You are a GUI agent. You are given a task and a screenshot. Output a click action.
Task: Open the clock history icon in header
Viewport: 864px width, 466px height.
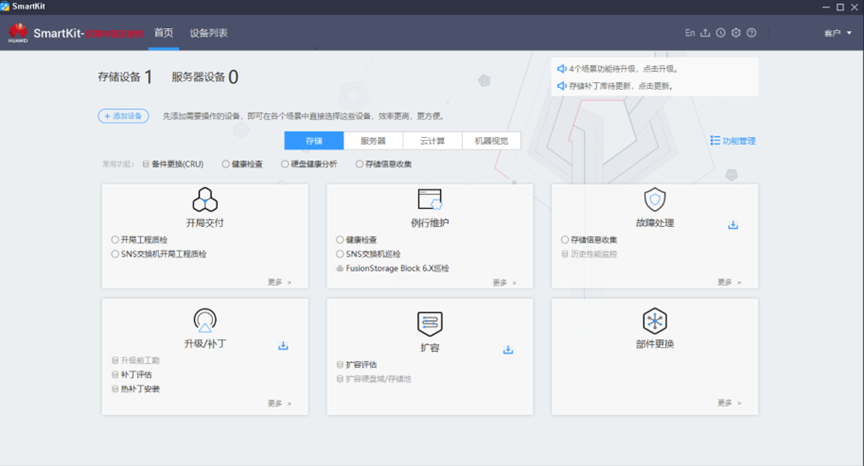point(720,33)
